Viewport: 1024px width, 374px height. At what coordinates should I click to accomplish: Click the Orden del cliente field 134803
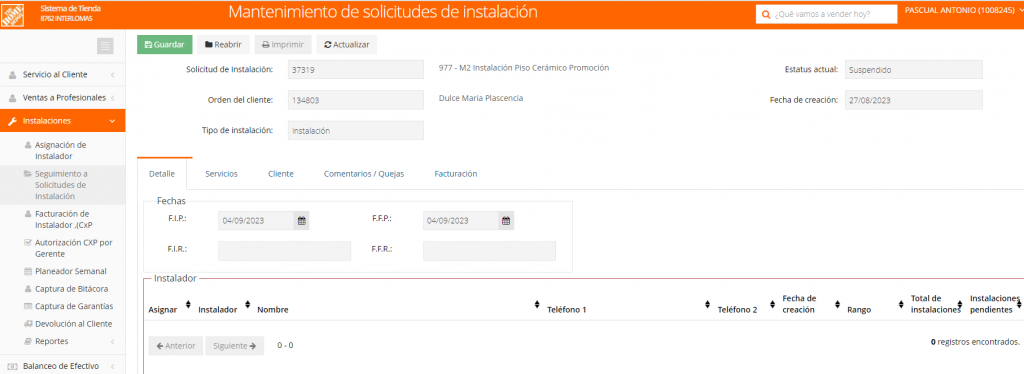[x=356, y=101]
